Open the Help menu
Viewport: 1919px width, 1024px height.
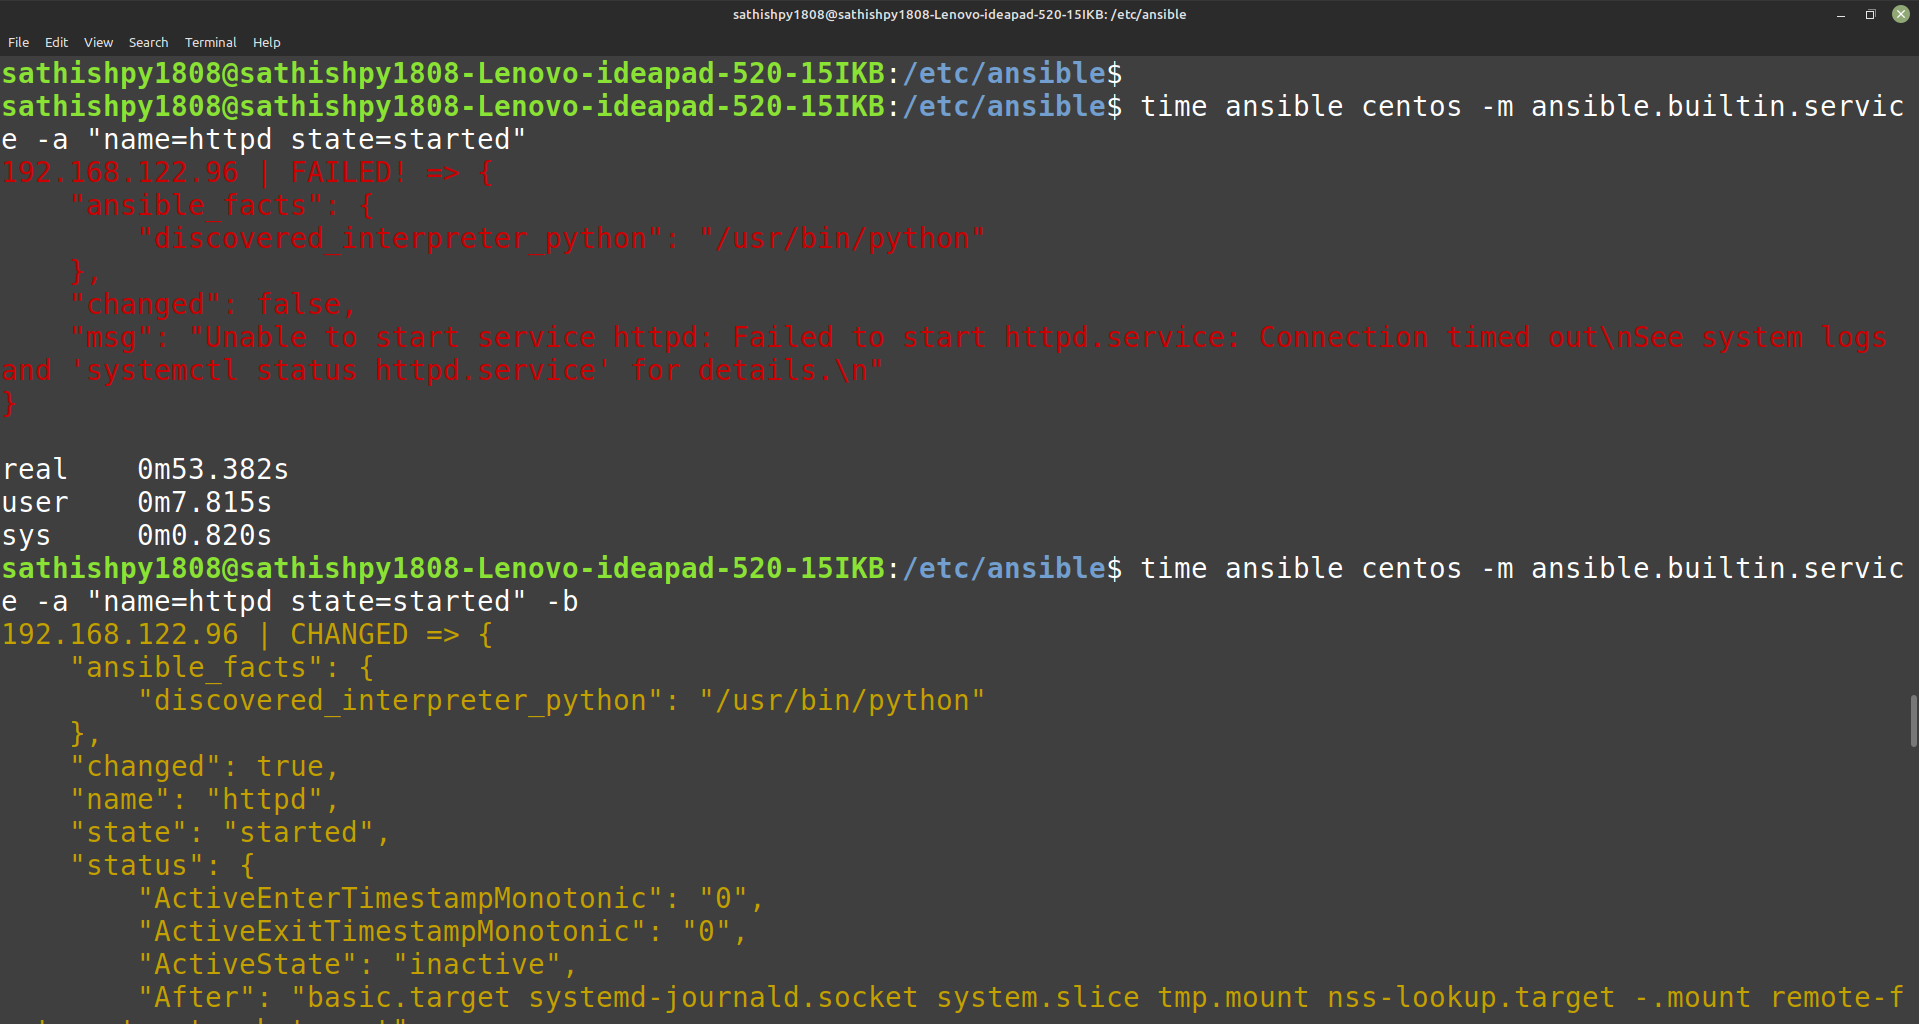coord(266,42)
